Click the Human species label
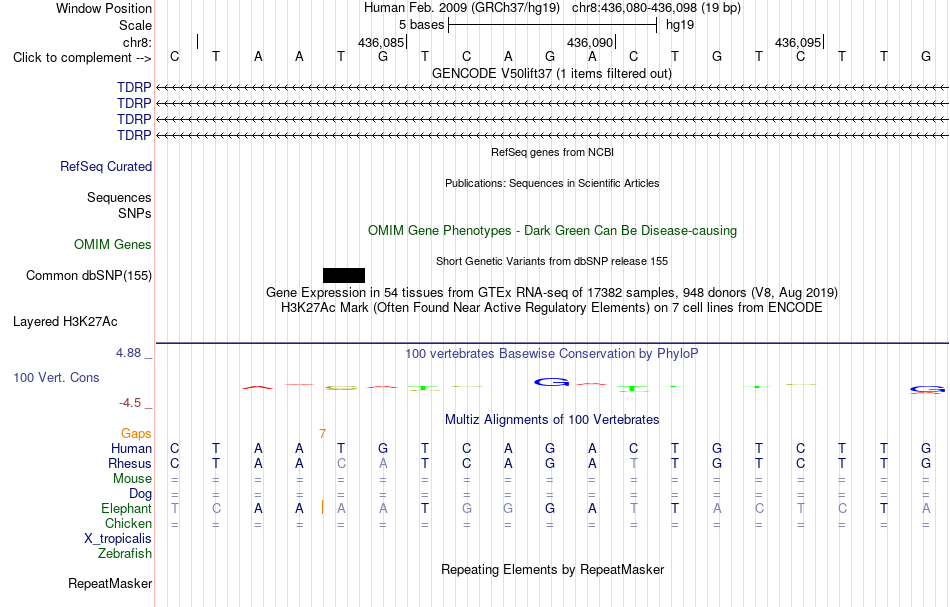The height and width of the screenshot is (607, 950). [131, 449]
